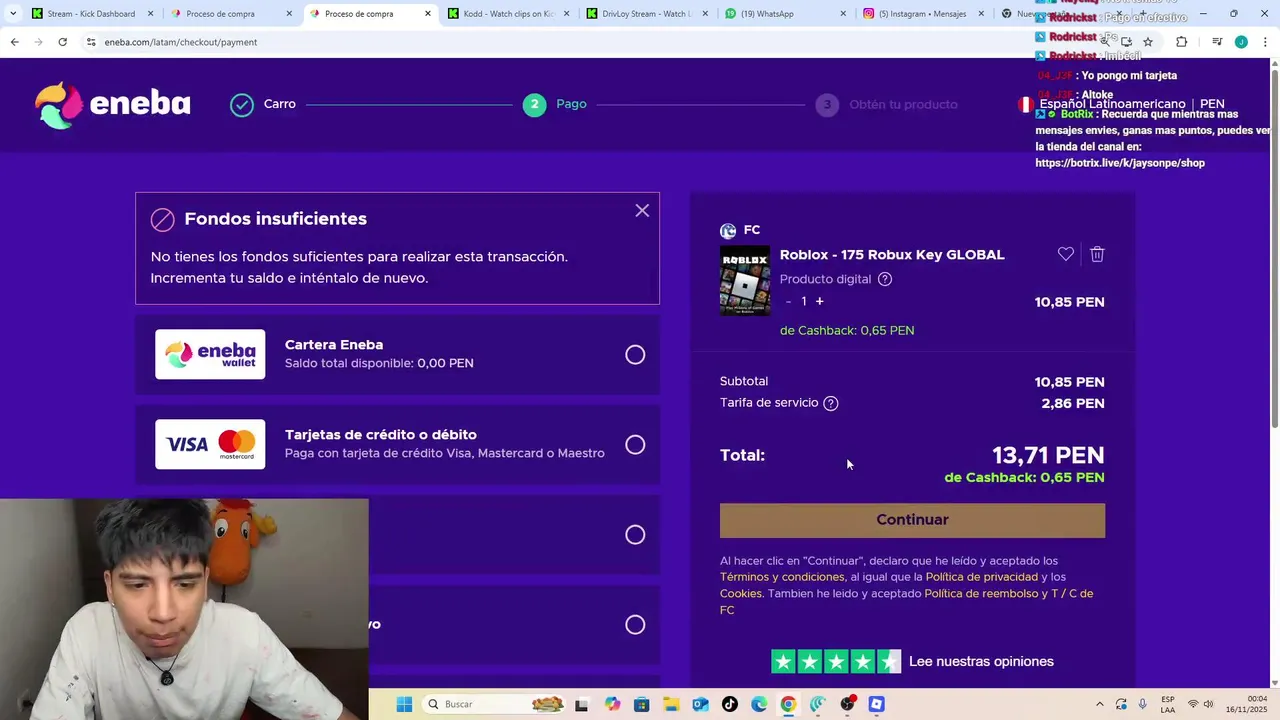Switch to Instagram Mensajes tab
The image size is (1280, 720).
tap(921, 14)
